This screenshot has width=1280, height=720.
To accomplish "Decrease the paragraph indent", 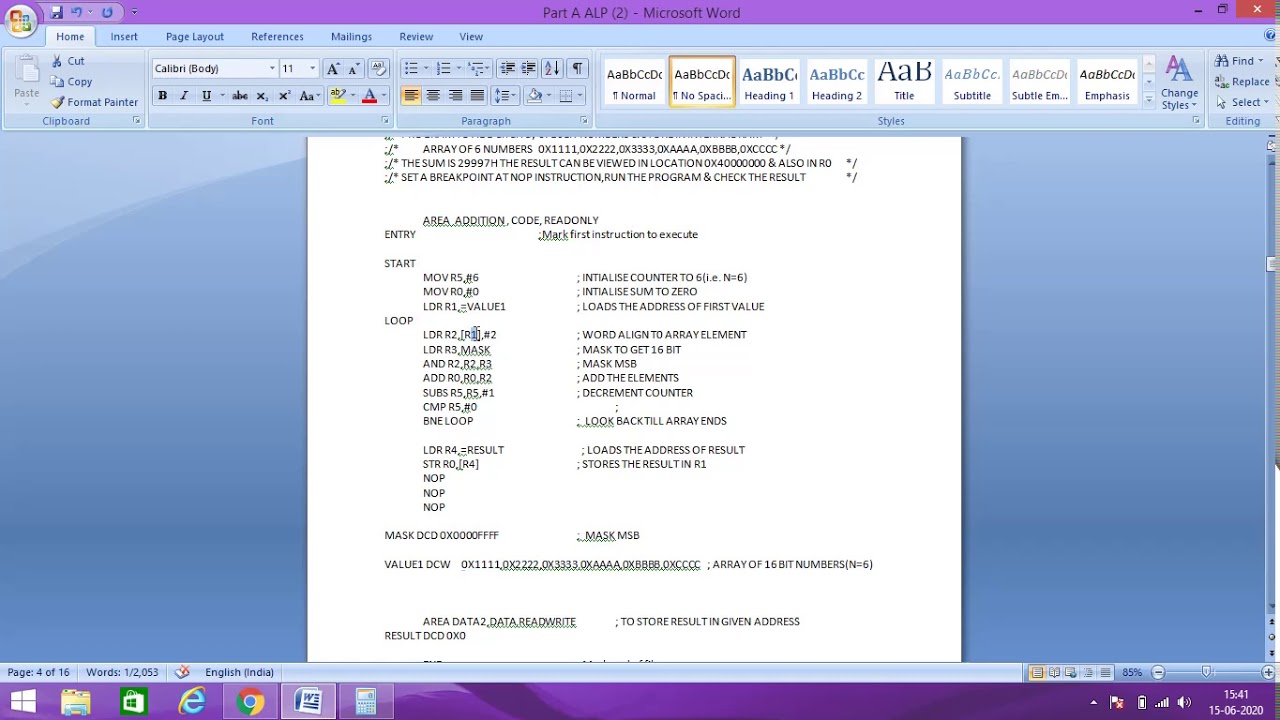I will click(x=507, y=69).
